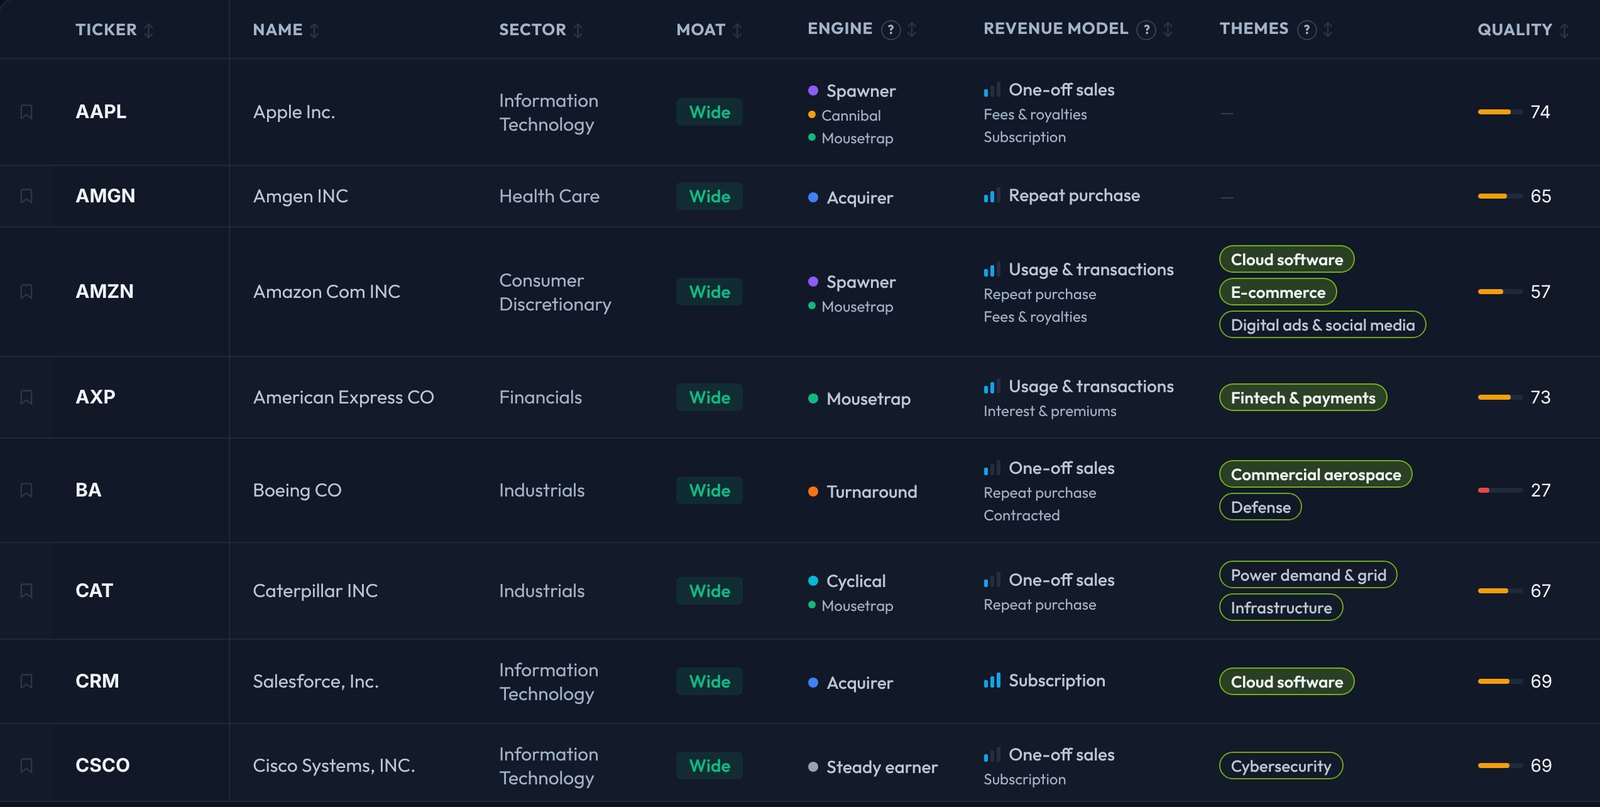Bookmark the AMGN row

click(x=27, y=196)
